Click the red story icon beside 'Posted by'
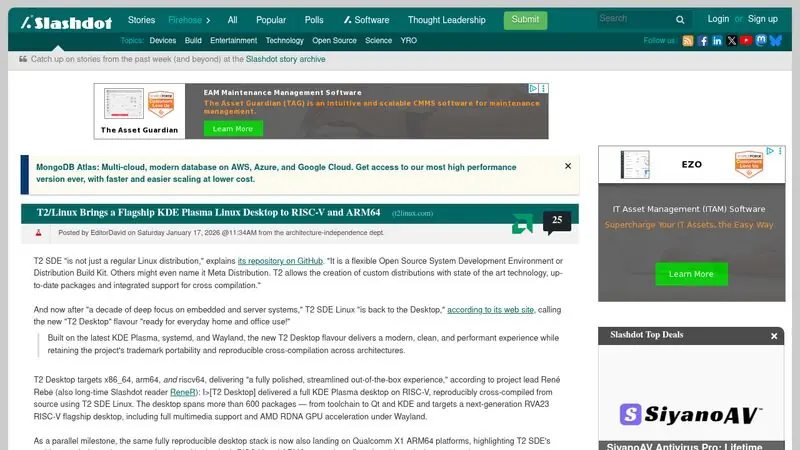 coord(38,233)
